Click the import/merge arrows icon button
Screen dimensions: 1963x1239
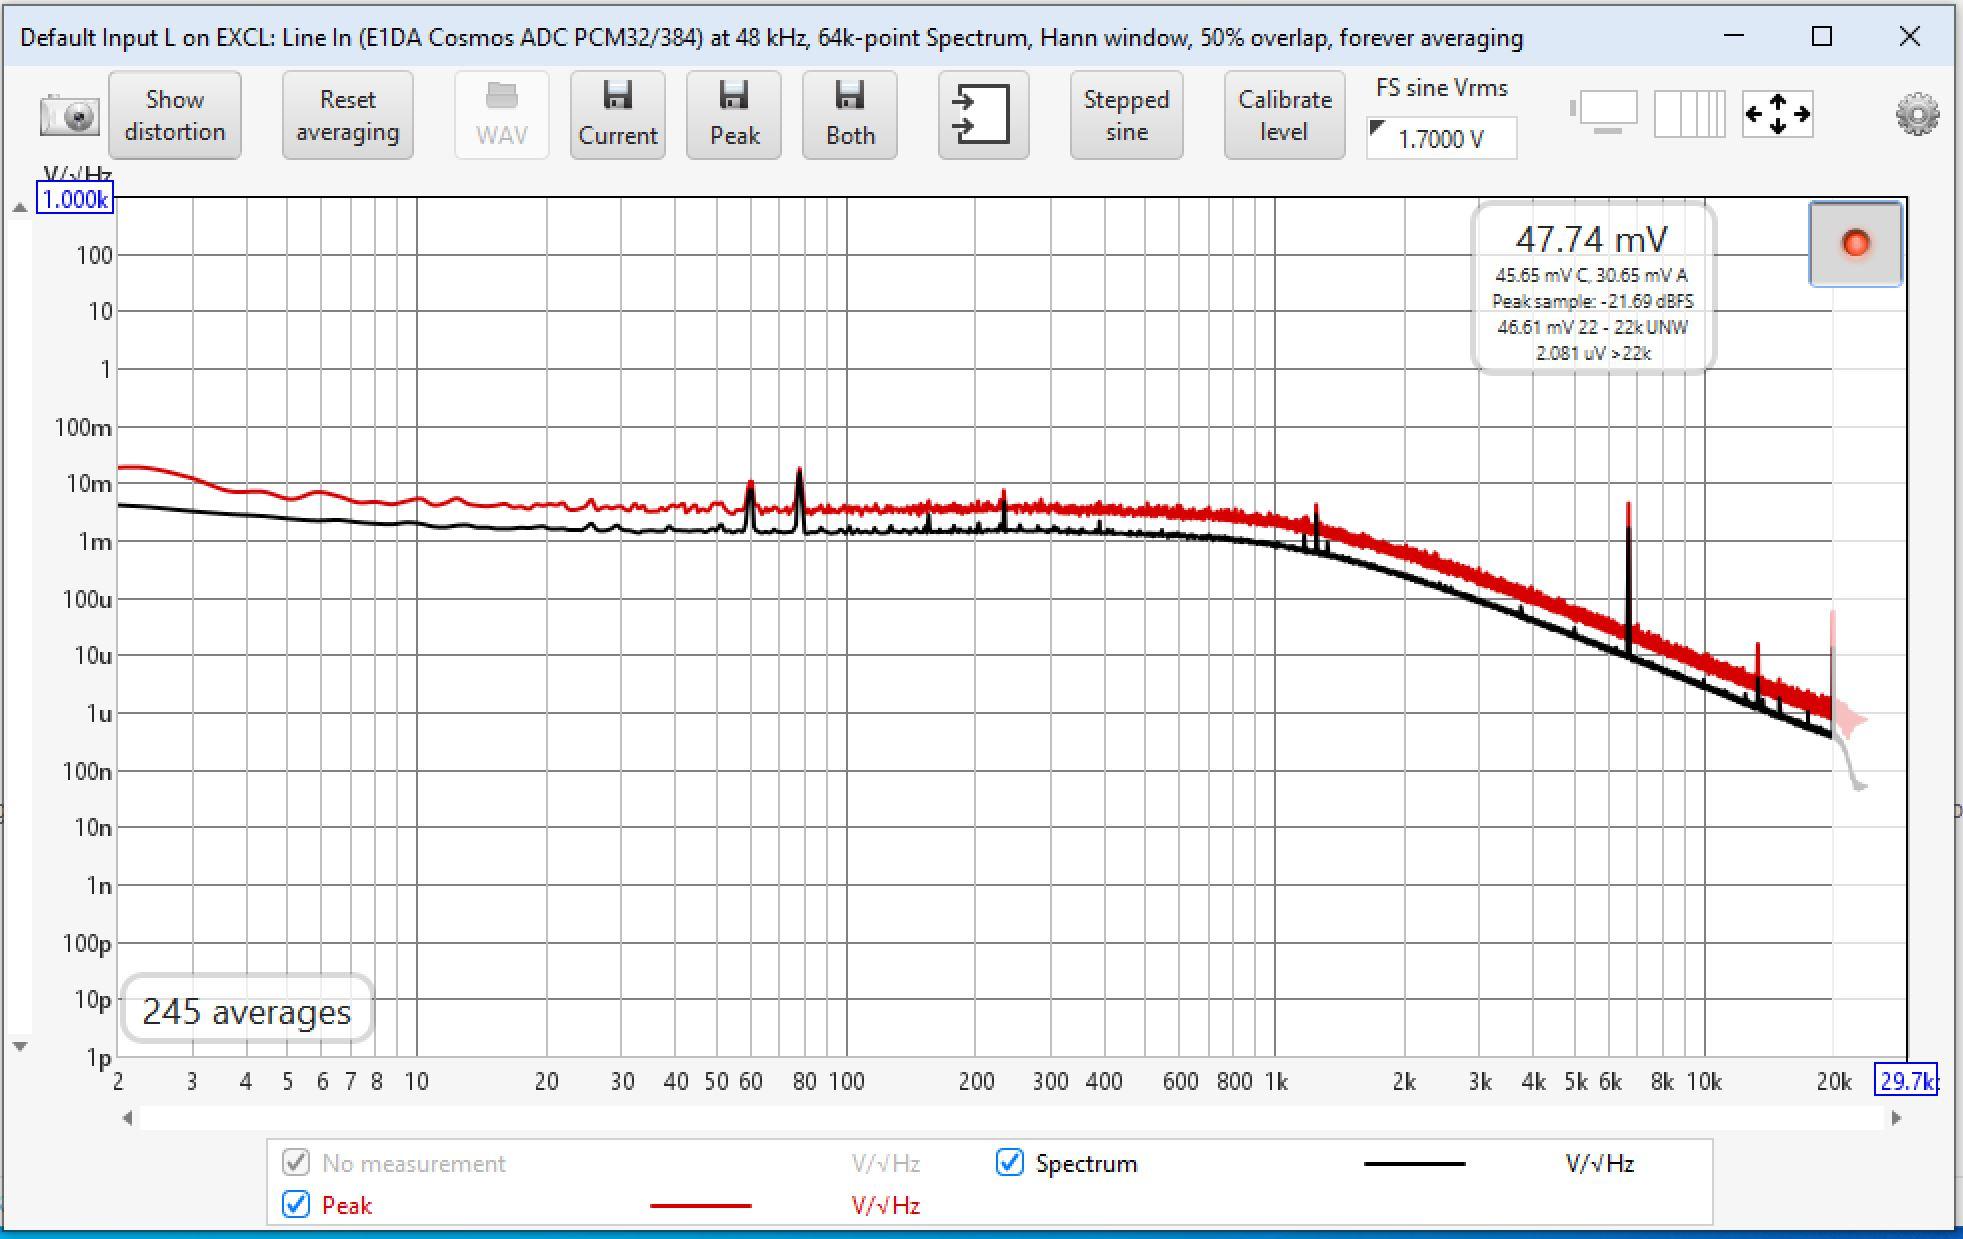pos(983,115)
